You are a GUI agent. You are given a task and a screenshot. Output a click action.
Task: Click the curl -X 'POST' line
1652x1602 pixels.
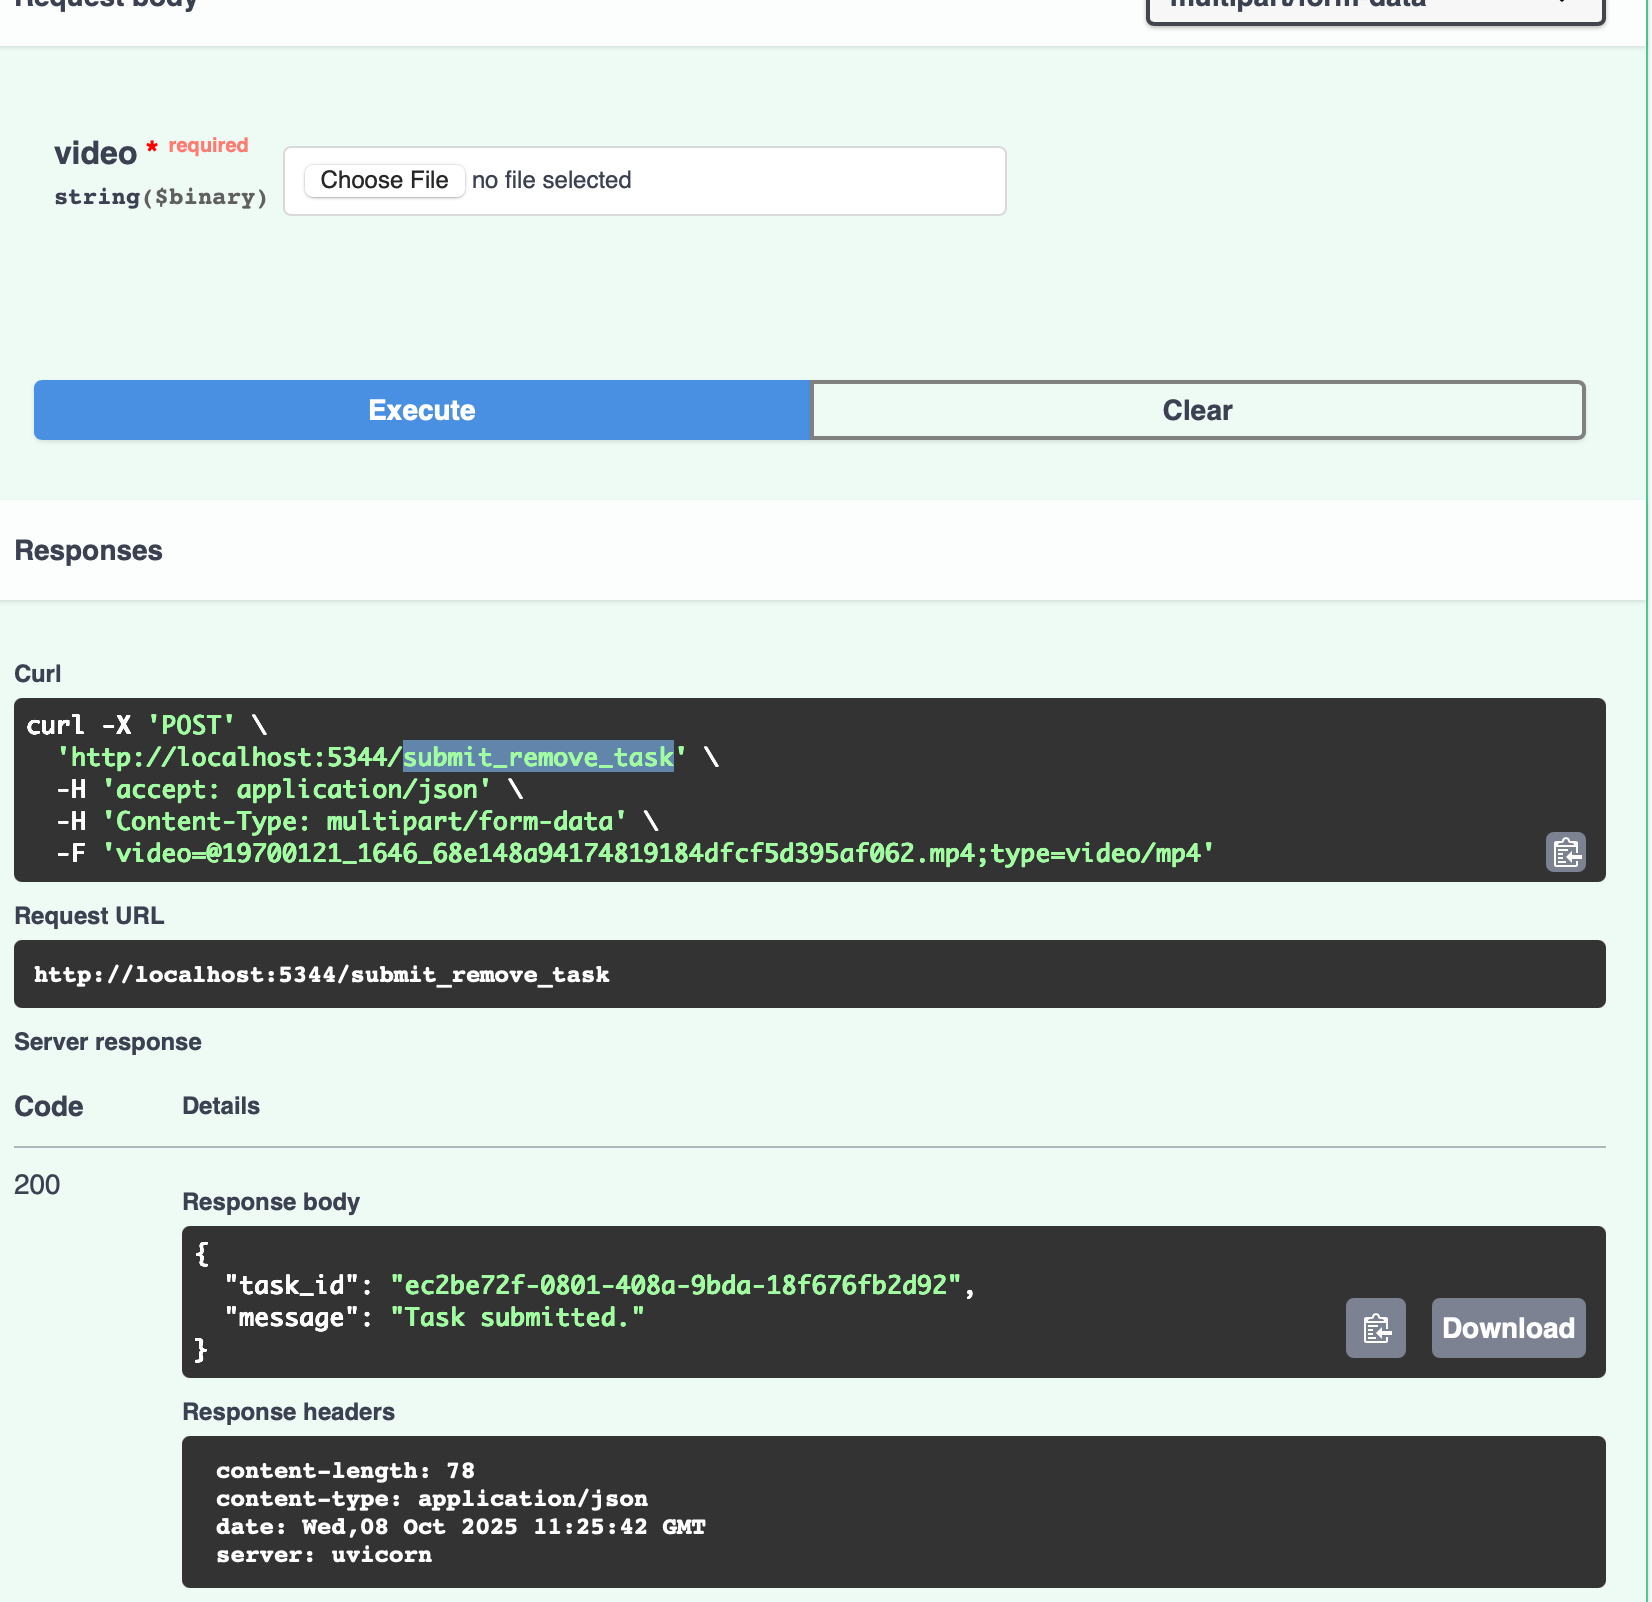147,725
